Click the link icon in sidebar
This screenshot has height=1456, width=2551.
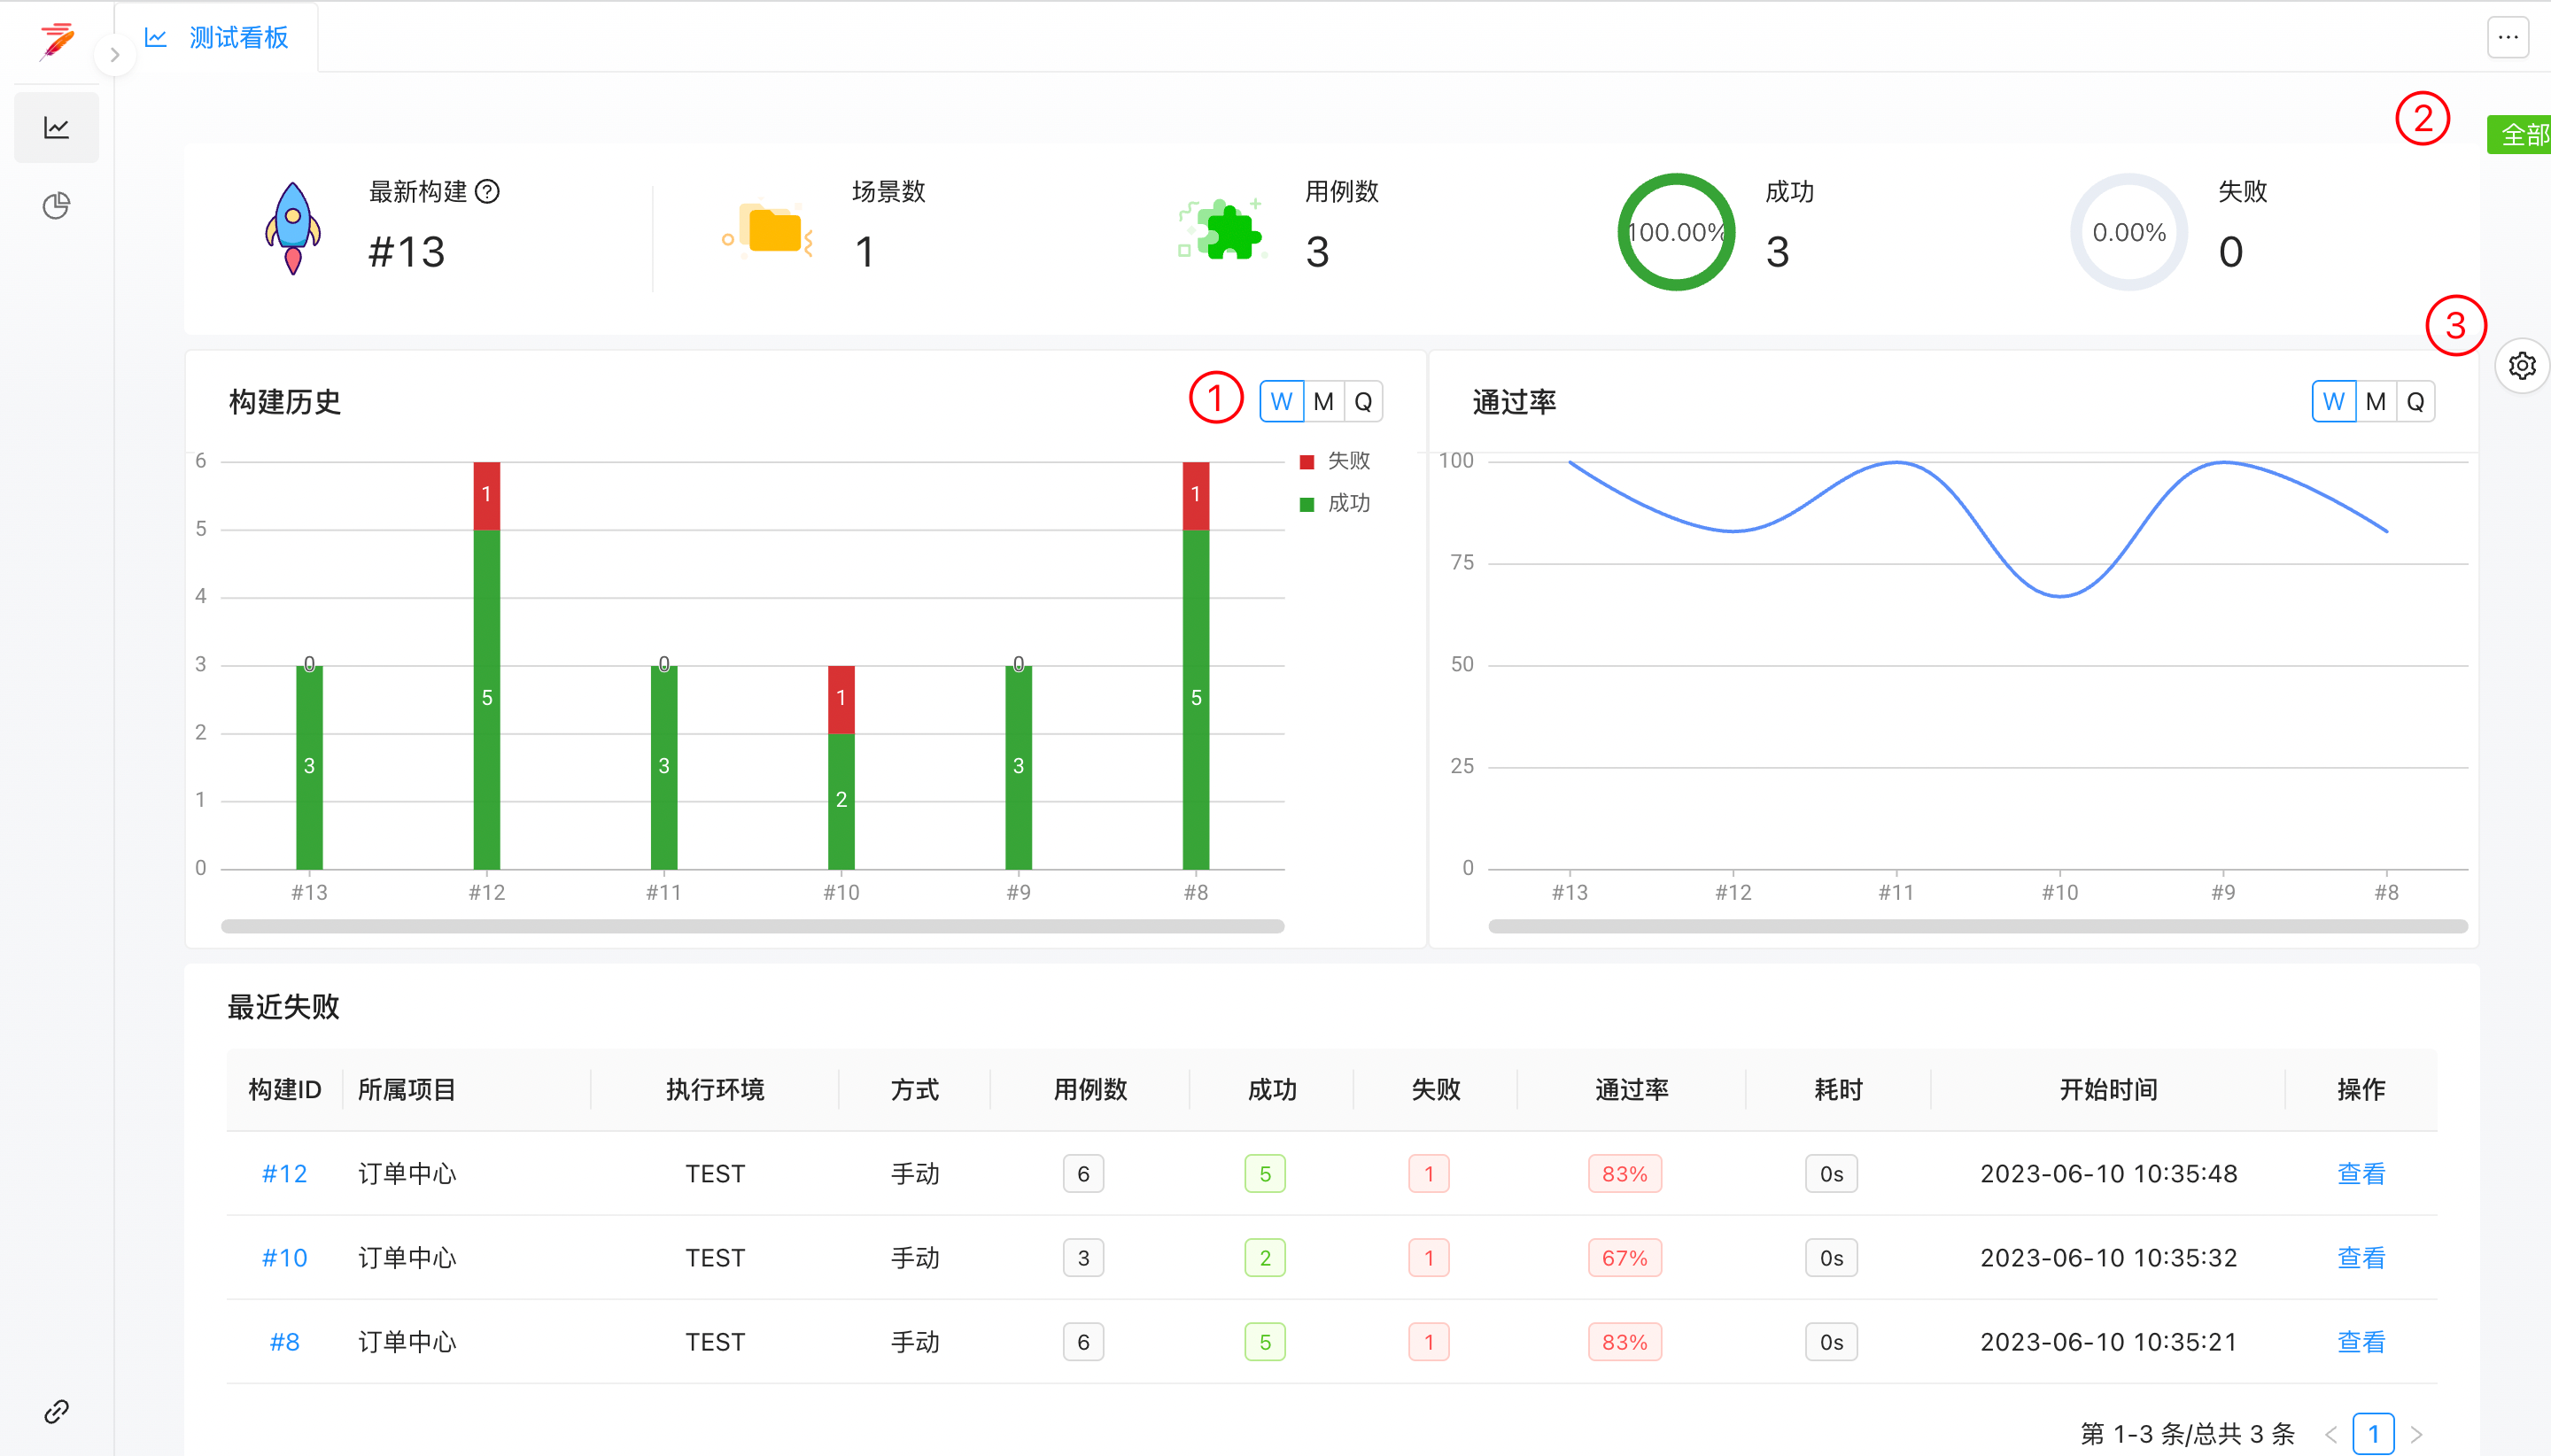point(56,1411)
